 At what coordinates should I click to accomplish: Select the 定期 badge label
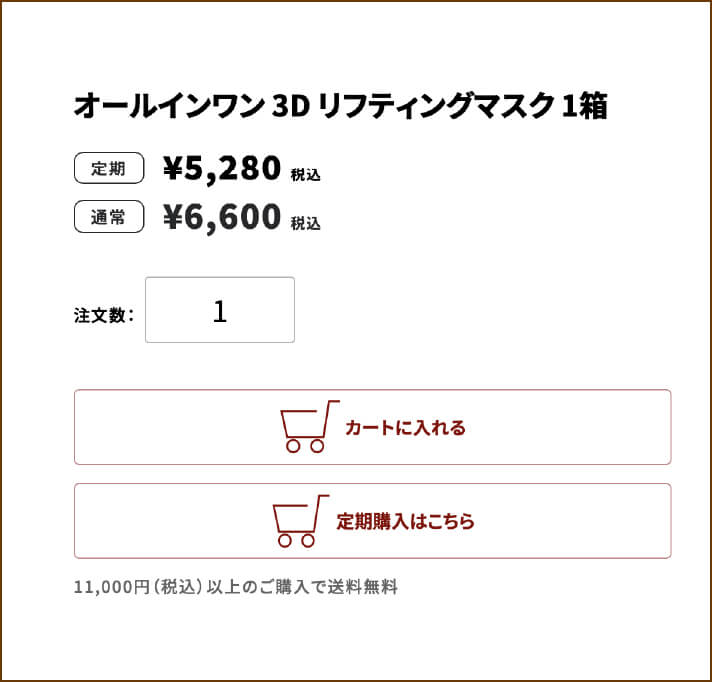point(109,169)
